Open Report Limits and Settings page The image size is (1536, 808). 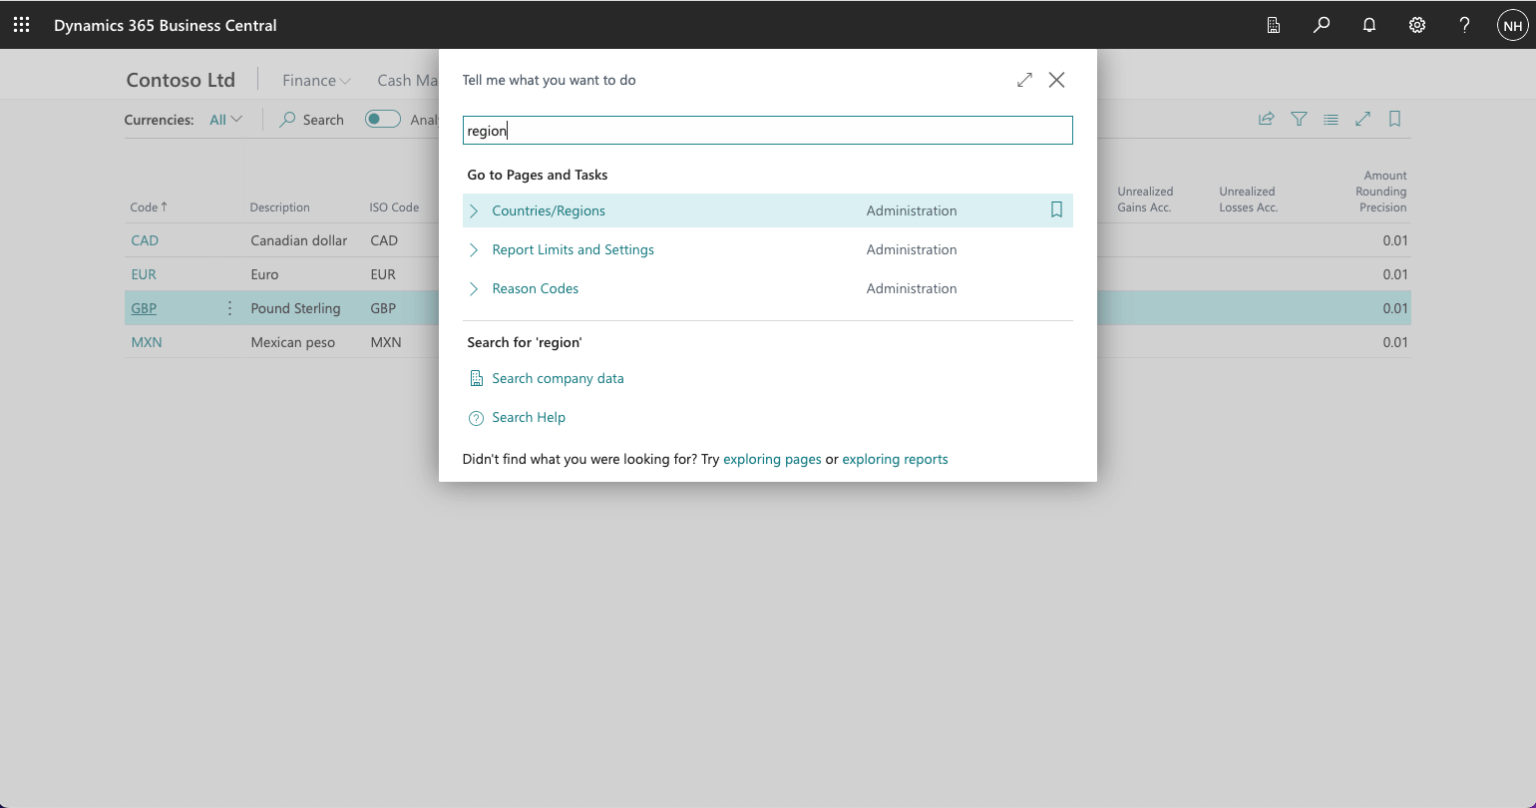573,250
